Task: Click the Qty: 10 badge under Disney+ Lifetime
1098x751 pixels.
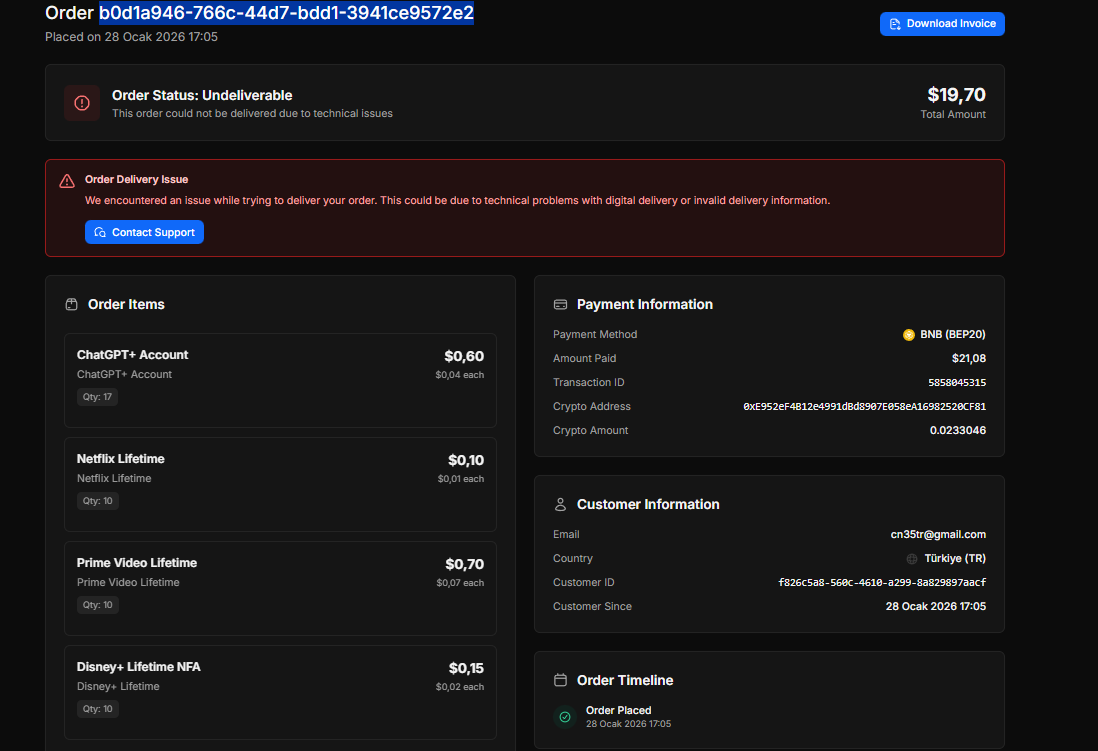Action: (x=97, y=709)
